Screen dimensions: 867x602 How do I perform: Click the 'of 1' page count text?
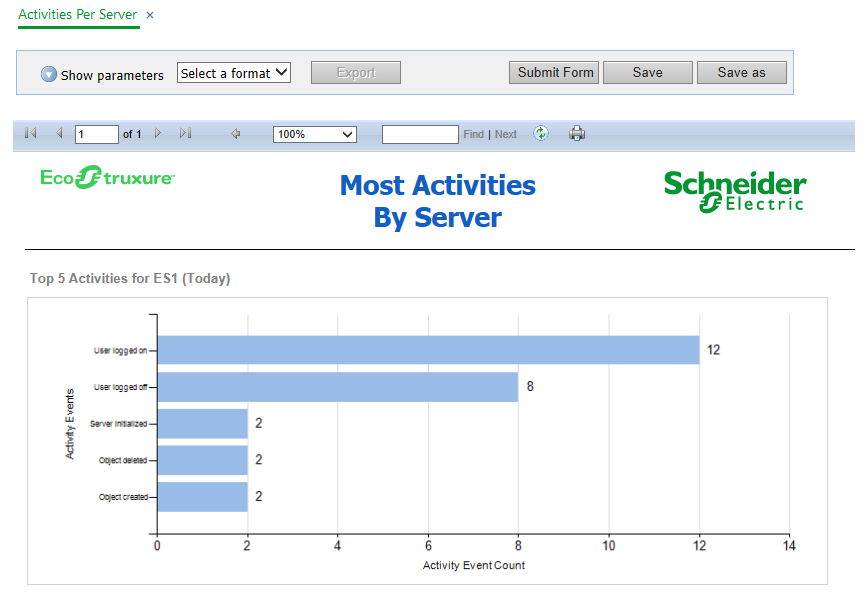pyautogui.click(x=132, y=134)
